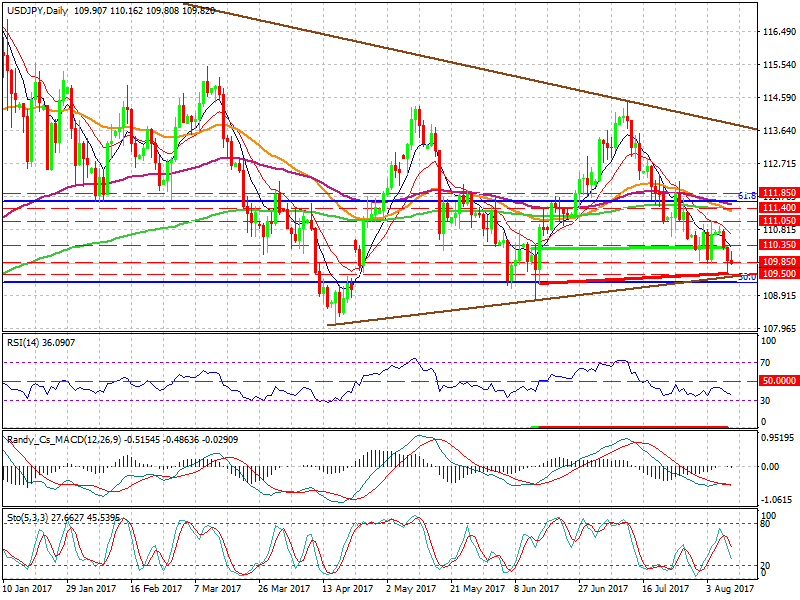Select the 50.0 Fibonacci level label
Viewport: 800px width, 600px height.
click(x=745, y=278)
